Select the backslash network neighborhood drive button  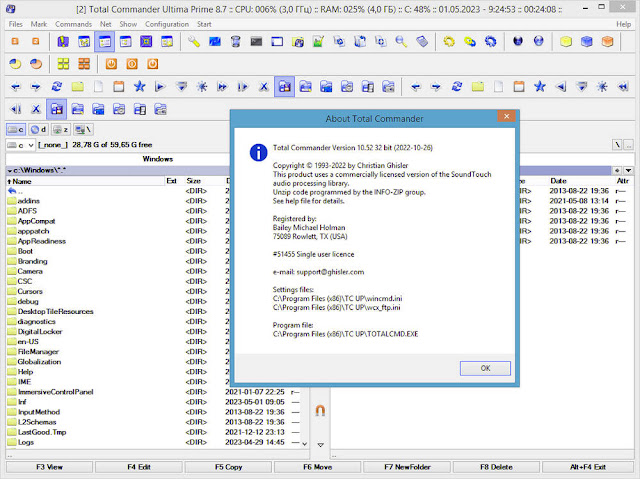coord(83,130)
